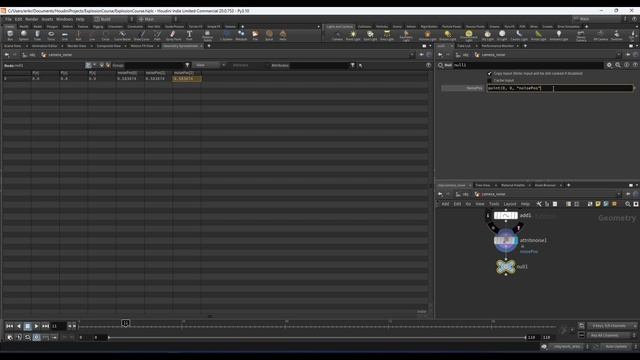This screenshot has height=360, width=640.
Task: Select the Sky Light shelf tool
Action: pos(487,36)
